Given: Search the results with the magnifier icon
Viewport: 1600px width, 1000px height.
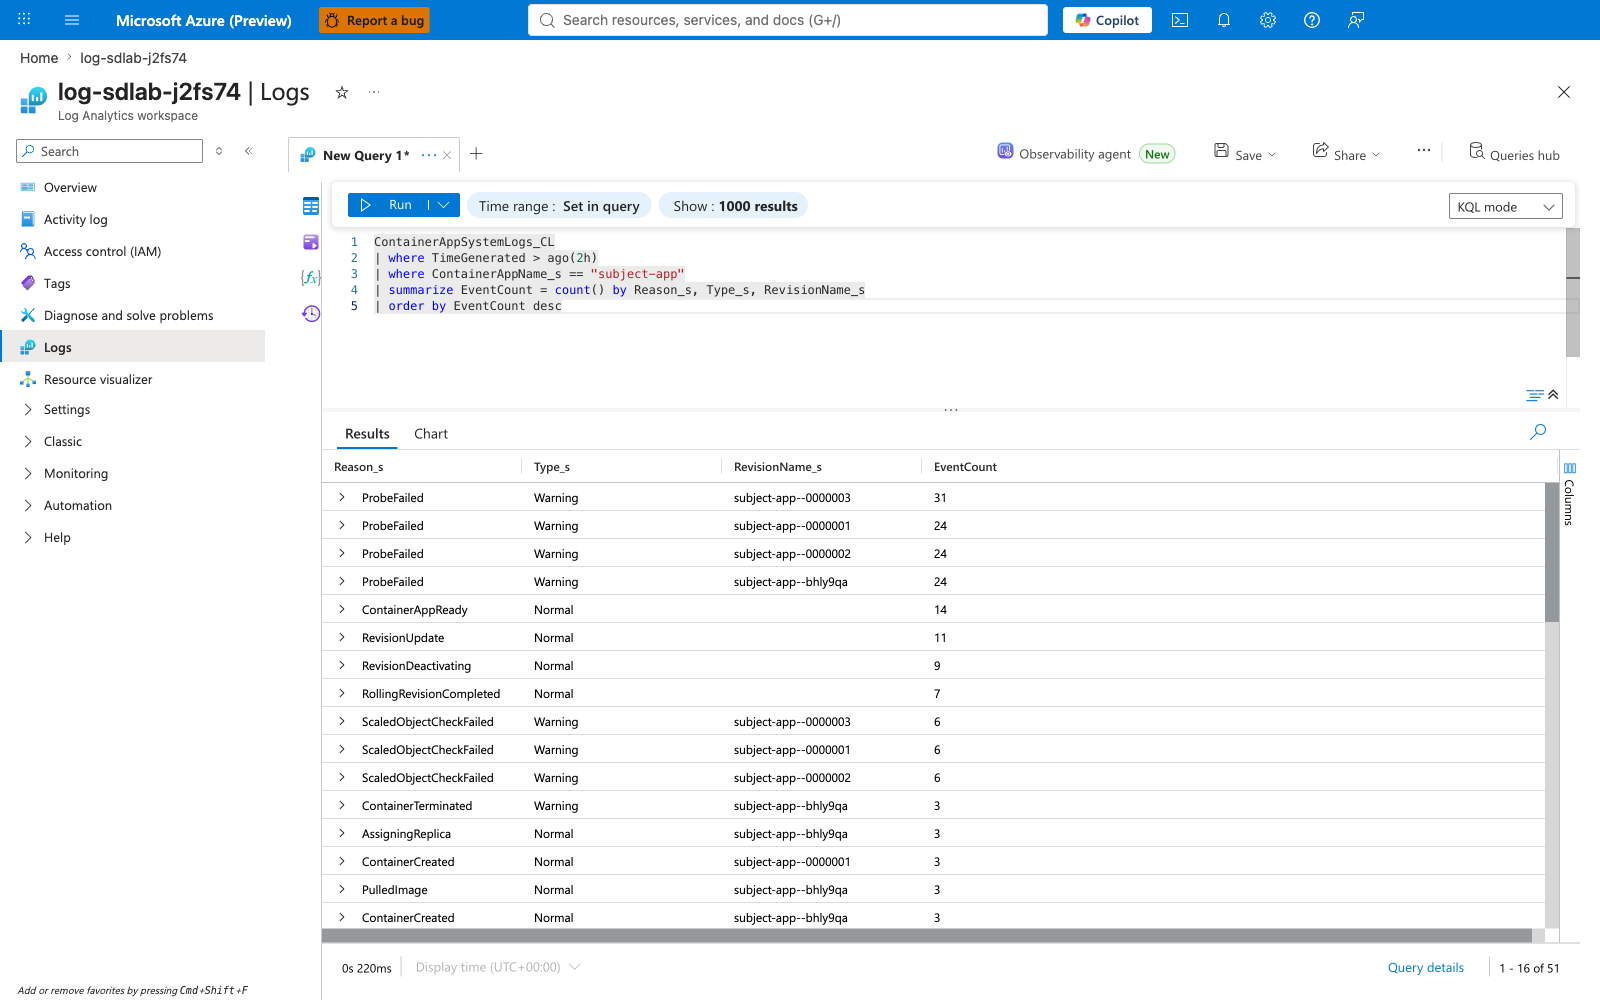Looking at the screenshot, I should (x=1538, y=432).
